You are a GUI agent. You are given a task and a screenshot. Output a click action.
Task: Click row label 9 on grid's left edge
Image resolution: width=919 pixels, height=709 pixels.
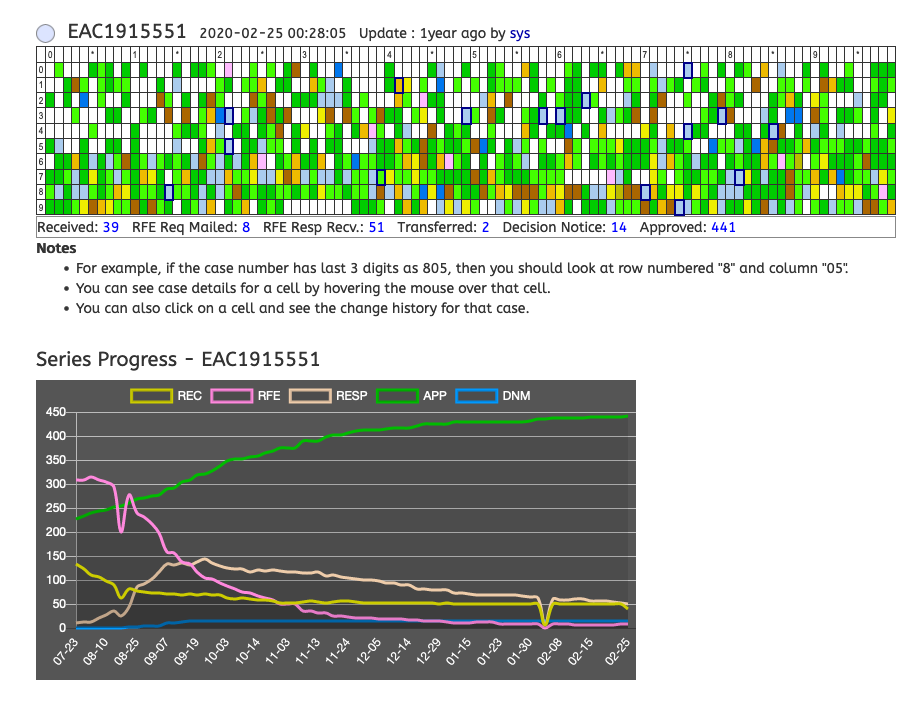(x=41, y=208)
